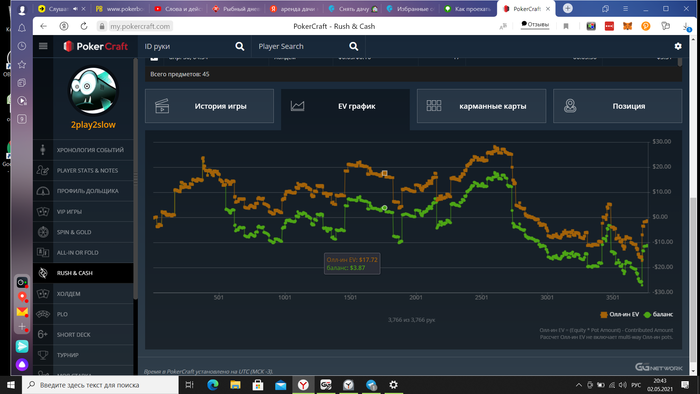Open File Explorer from taskbar

pos(235,385)
